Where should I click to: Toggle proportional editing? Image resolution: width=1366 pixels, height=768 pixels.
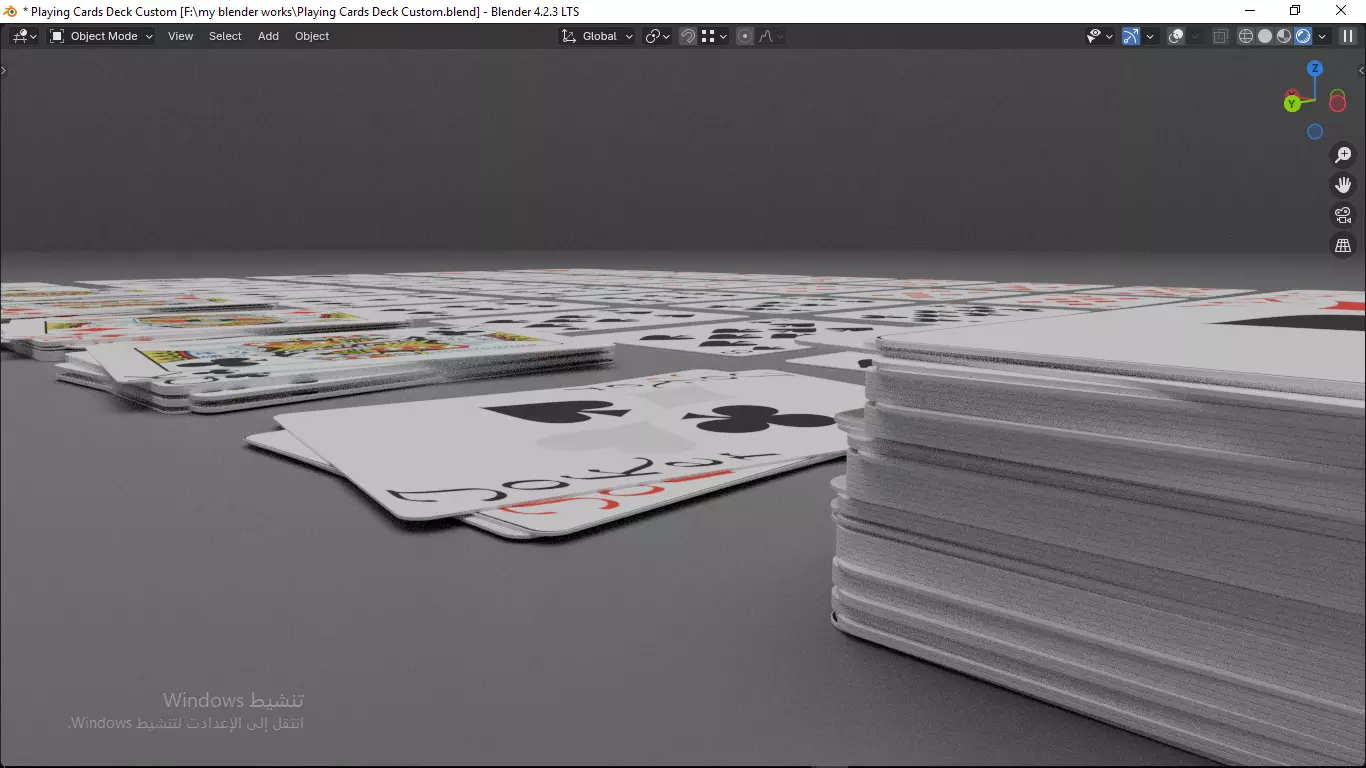point(745,36)
